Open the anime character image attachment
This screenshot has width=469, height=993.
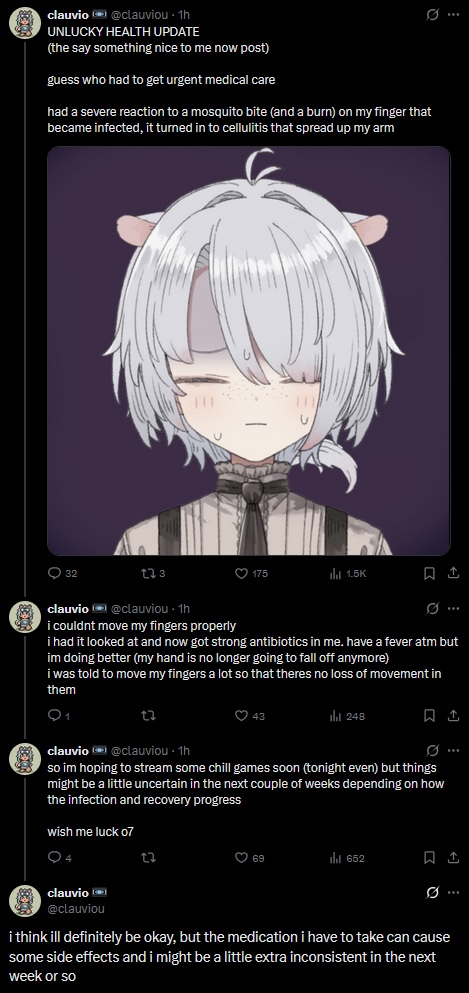tap(249, 351)
